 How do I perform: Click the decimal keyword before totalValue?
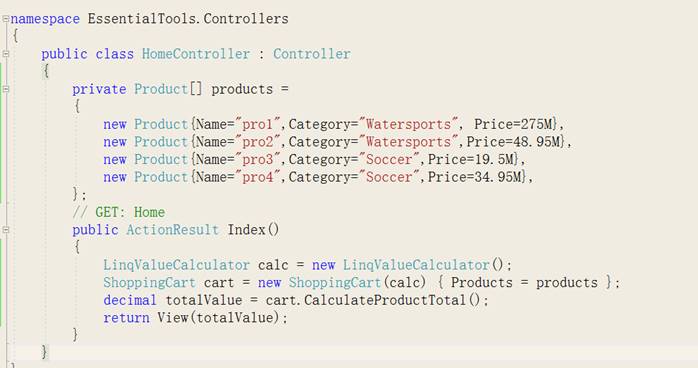tap(130, 300)
